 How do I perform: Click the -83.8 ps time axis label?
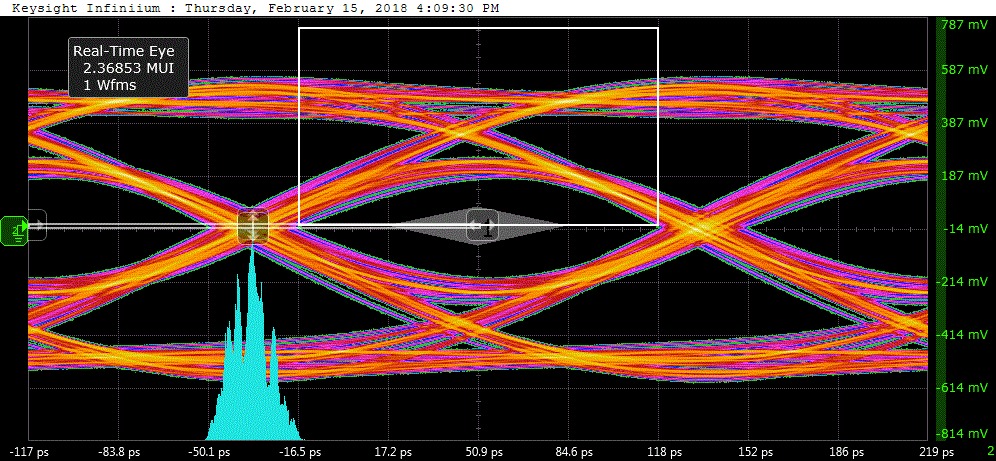click(119, 452)
